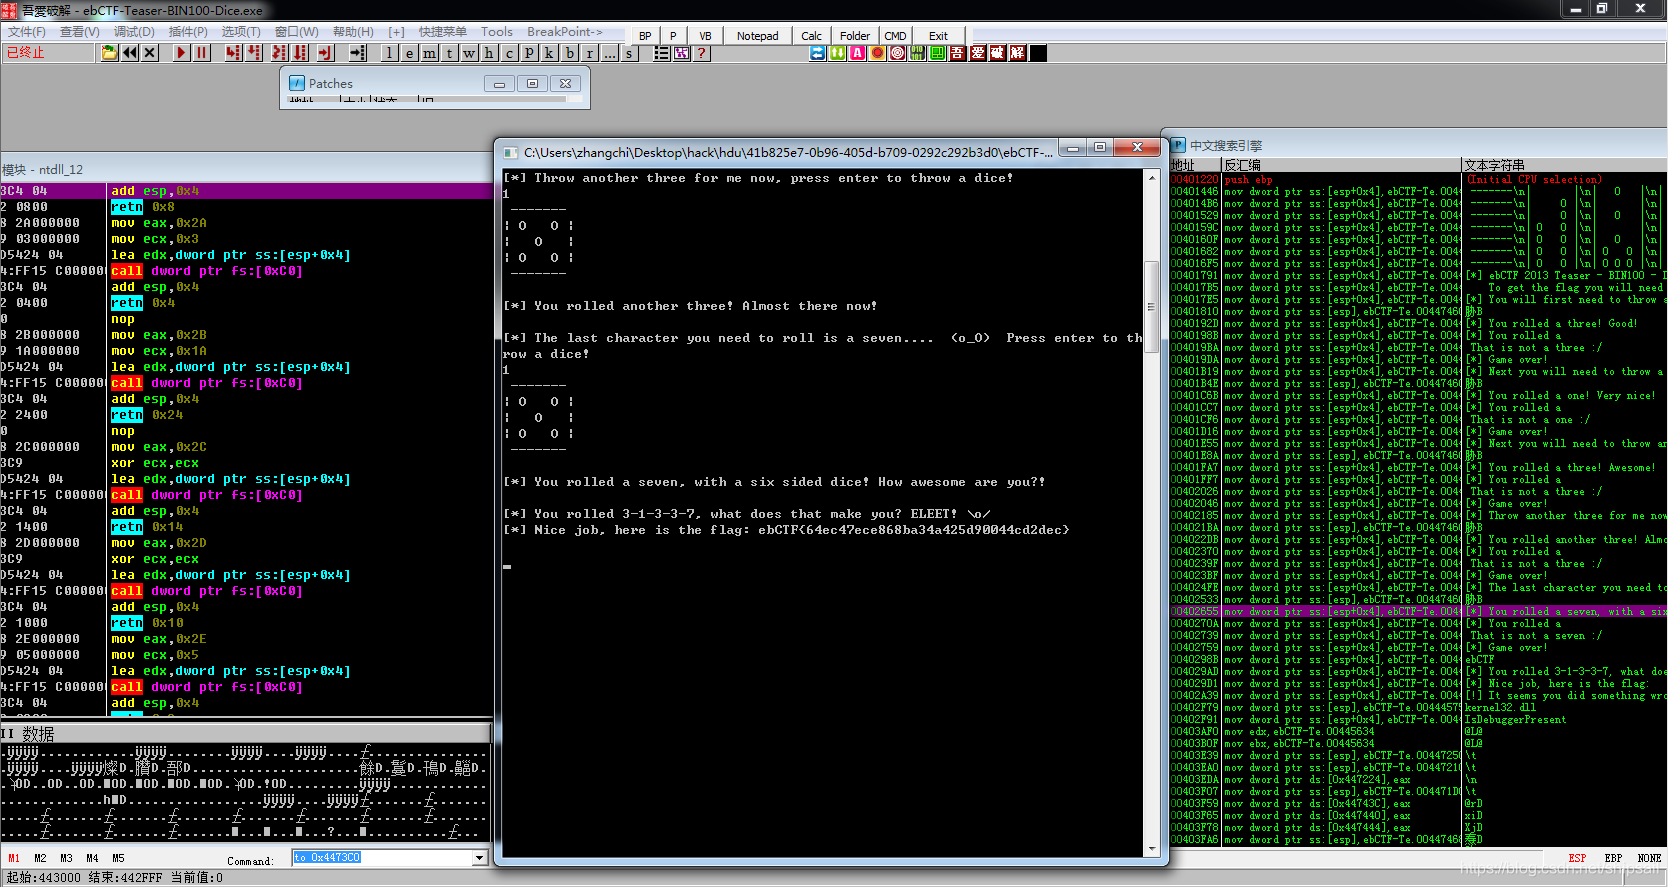Show Run trace with '...' button
This screenshot has height=887, width=1669.
609,53
